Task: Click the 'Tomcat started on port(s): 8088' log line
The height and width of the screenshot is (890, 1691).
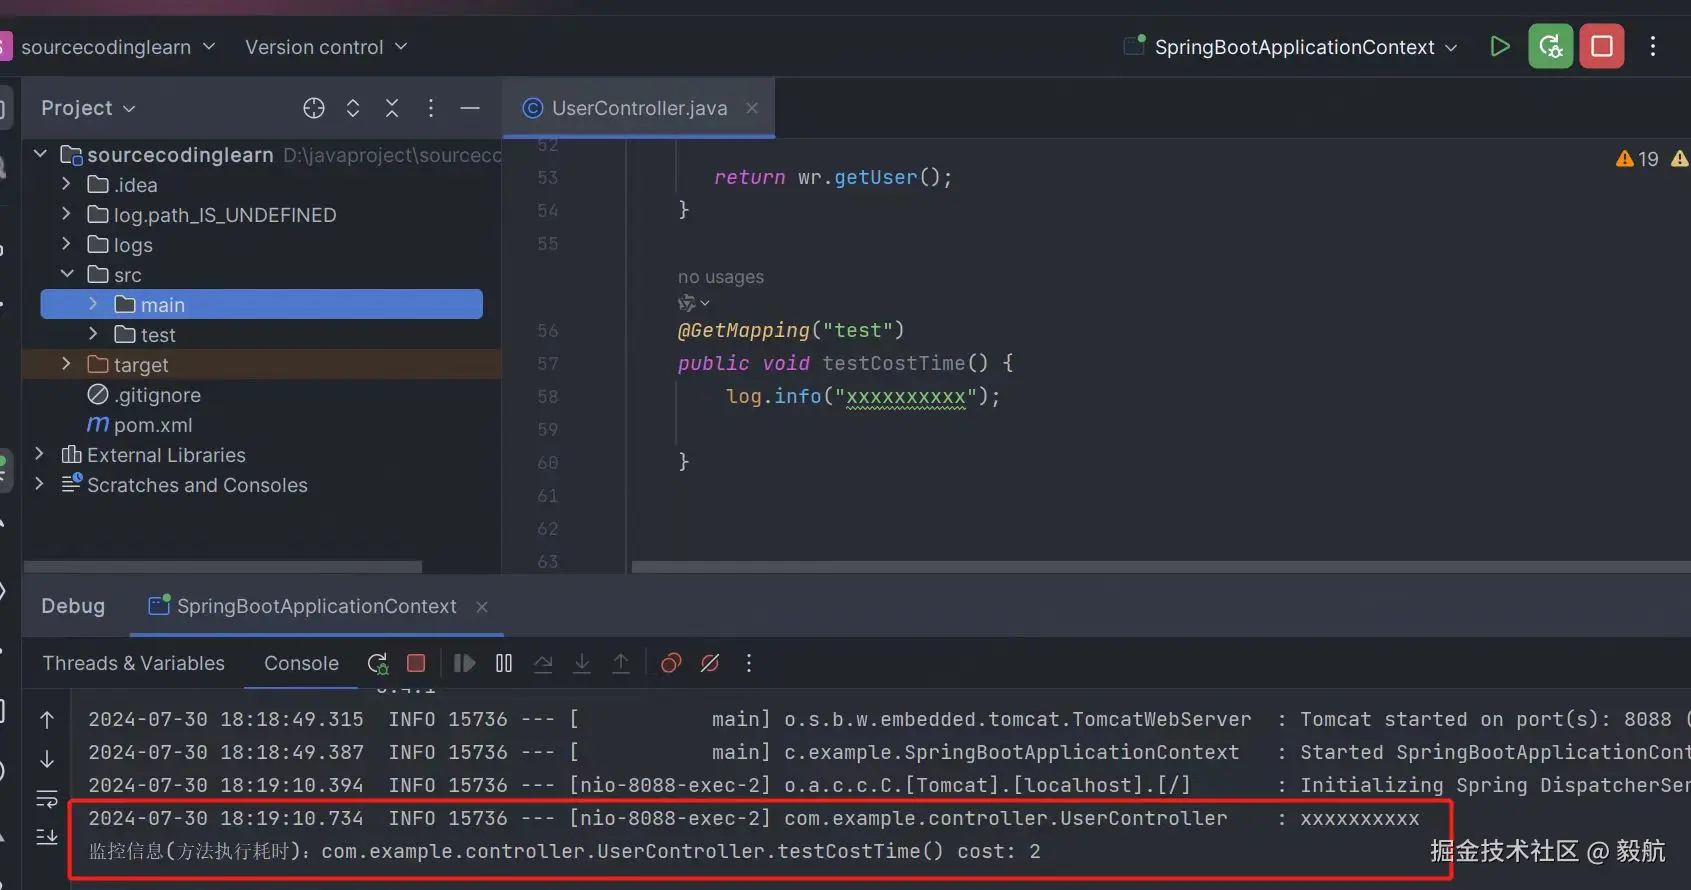Action: click(888, 719)
